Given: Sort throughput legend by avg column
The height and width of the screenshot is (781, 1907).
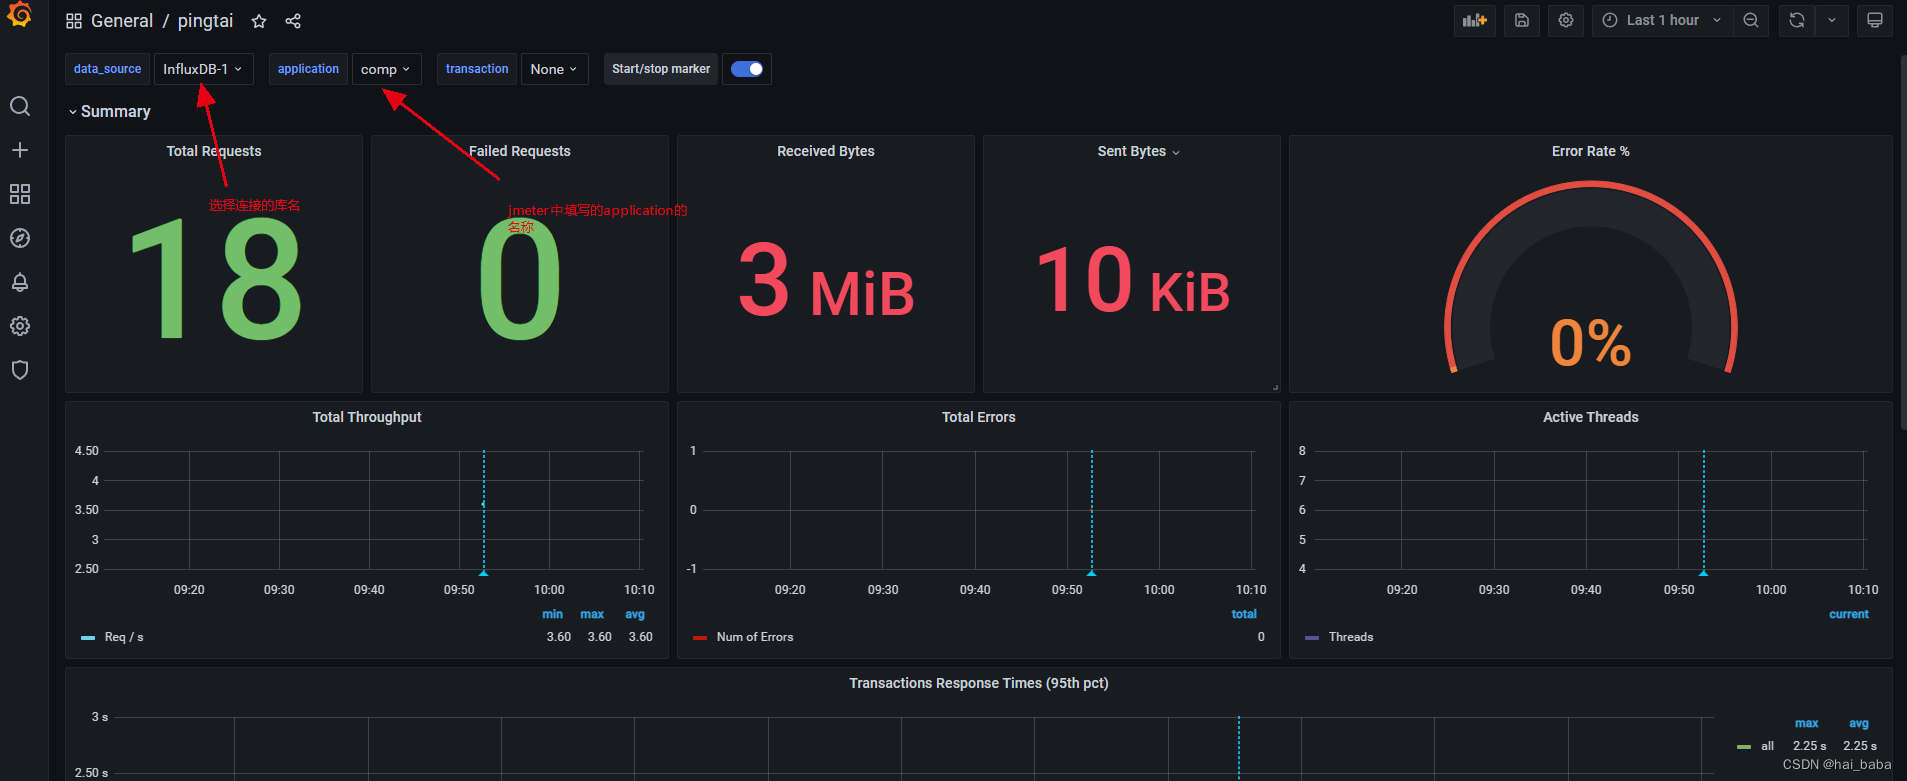Looking at the screenshot, I should click(635, 614).
